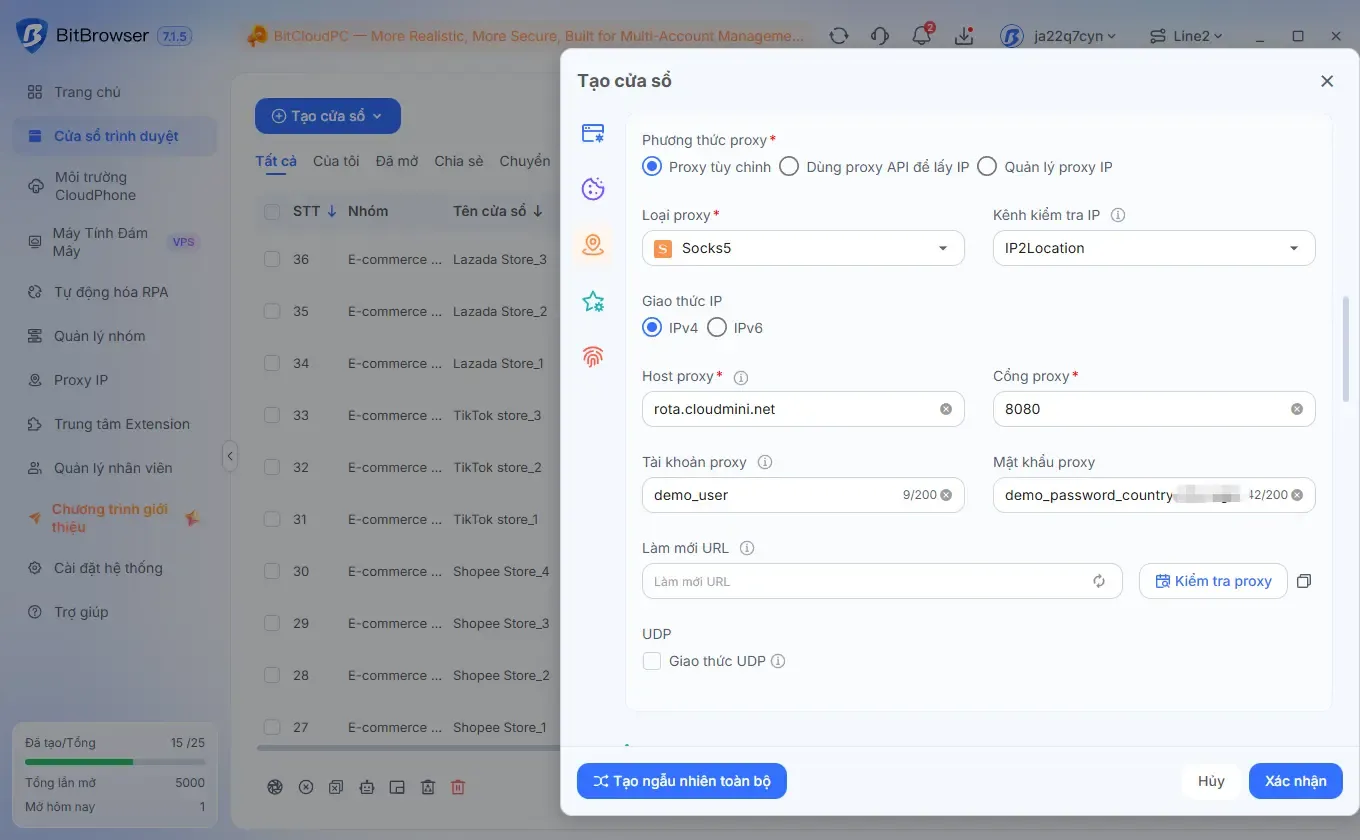This screenshot has width=1360, height=840.
Task: Click the download icon in title bar
Action: (x=964, y=36)
